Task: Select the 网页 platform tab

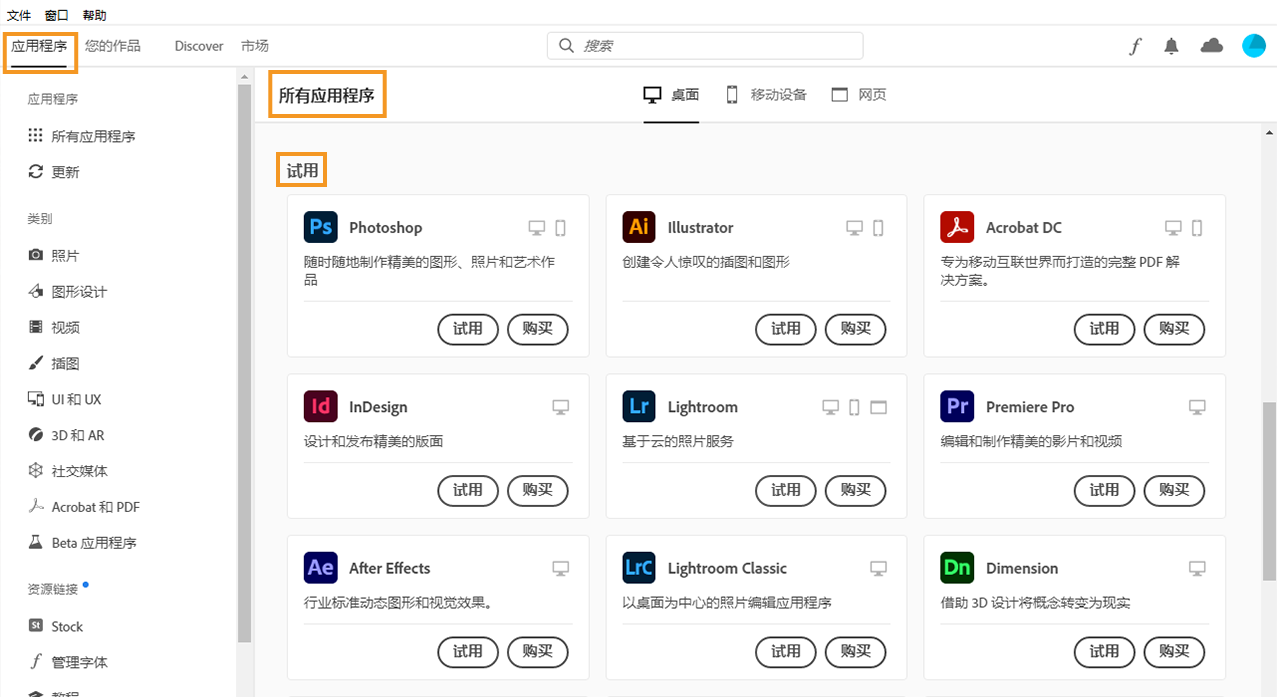Action: [859, 95]
